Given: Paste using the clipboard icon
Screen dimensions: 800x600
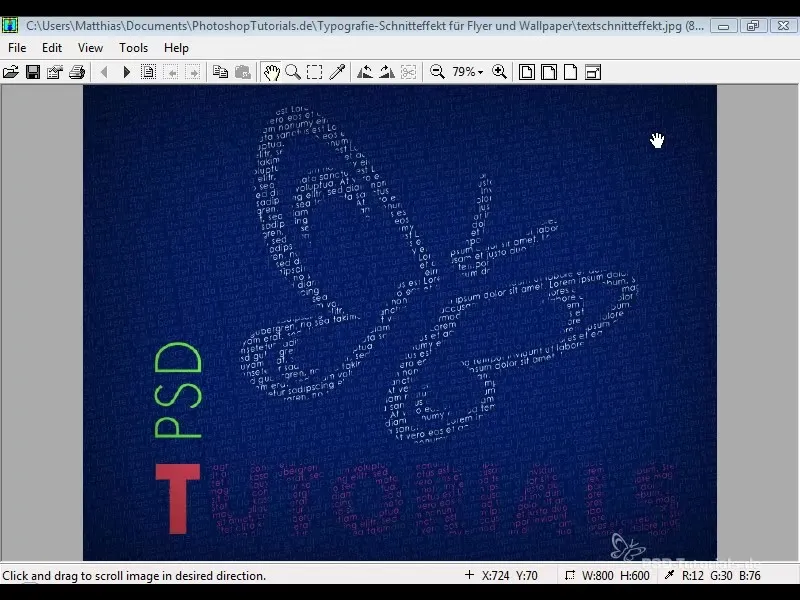Looking at the screenshot, I should pyautogui.click(x=243, y=72).
